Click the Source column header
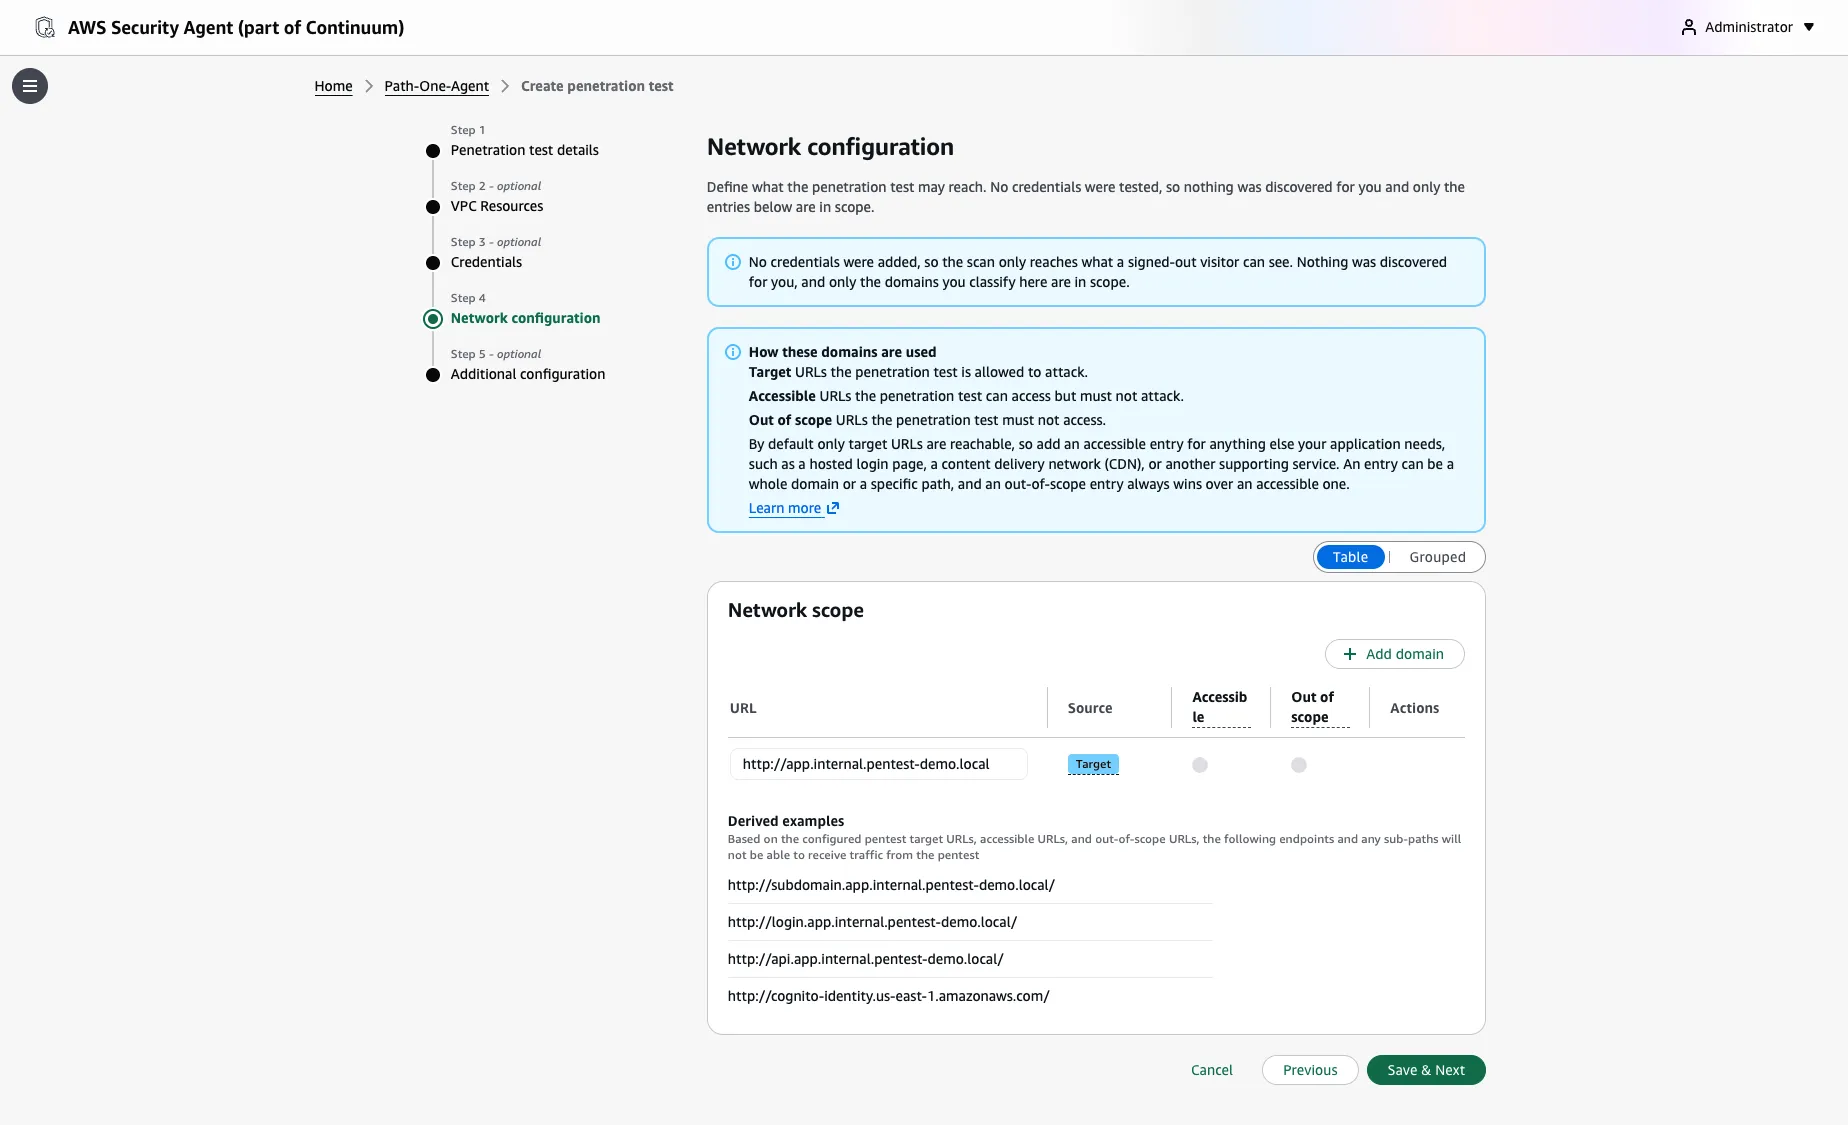Screen dimensions: 1848x1125 pos(1089,708)
